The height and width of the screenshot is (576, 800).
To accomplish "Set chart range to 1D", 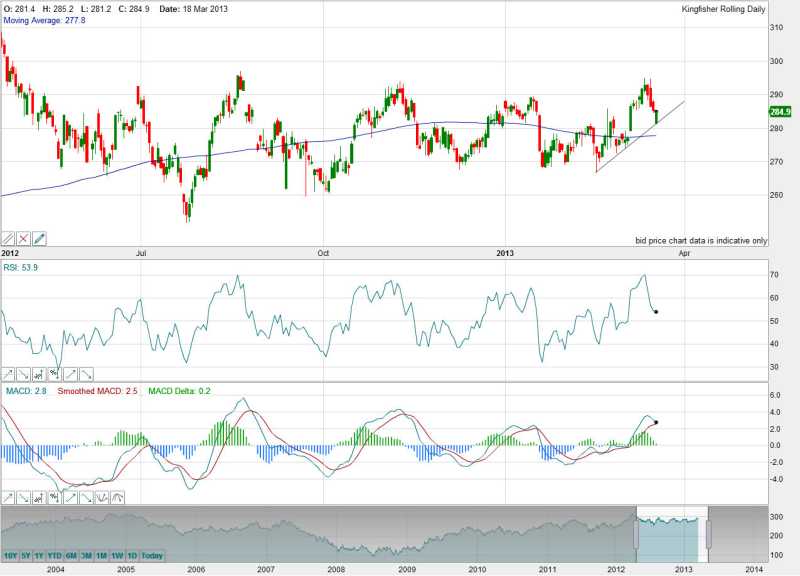I will (132, 556).
